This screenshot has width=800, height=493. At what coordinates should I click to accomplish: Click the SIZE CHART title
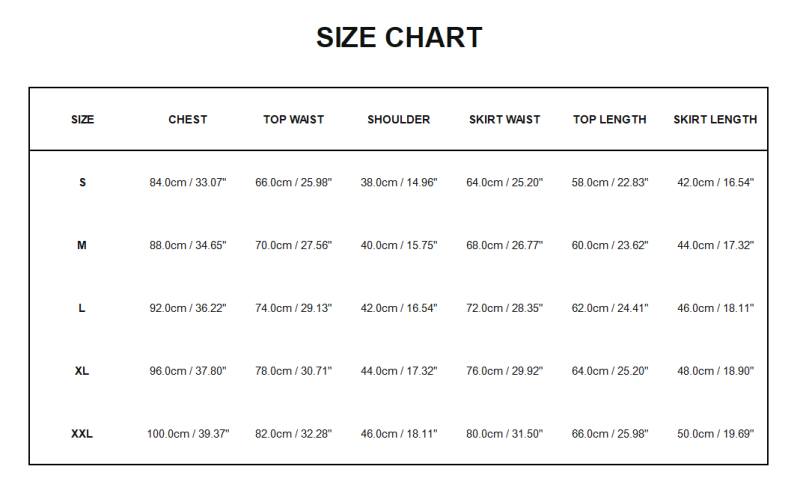pyautogui.click(x=399, y=38)
